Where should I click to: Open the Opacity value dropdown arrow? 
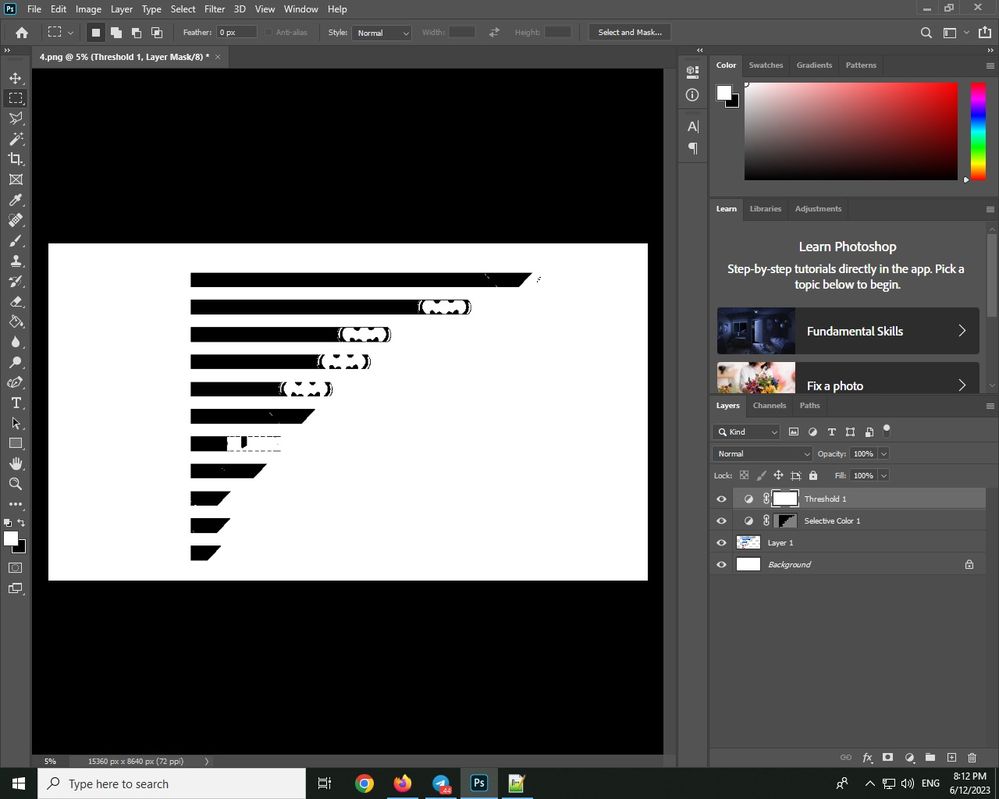point(884,454)
